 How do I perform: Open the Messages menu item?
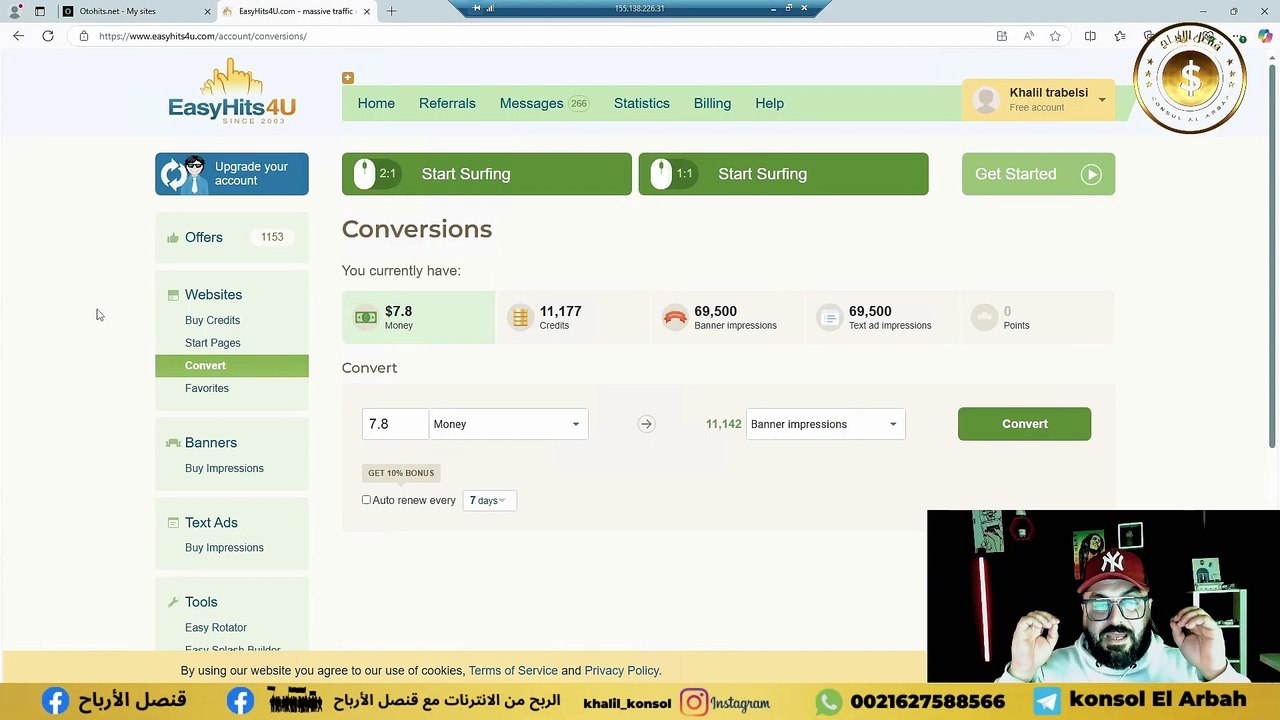click(x=531, y=103)
